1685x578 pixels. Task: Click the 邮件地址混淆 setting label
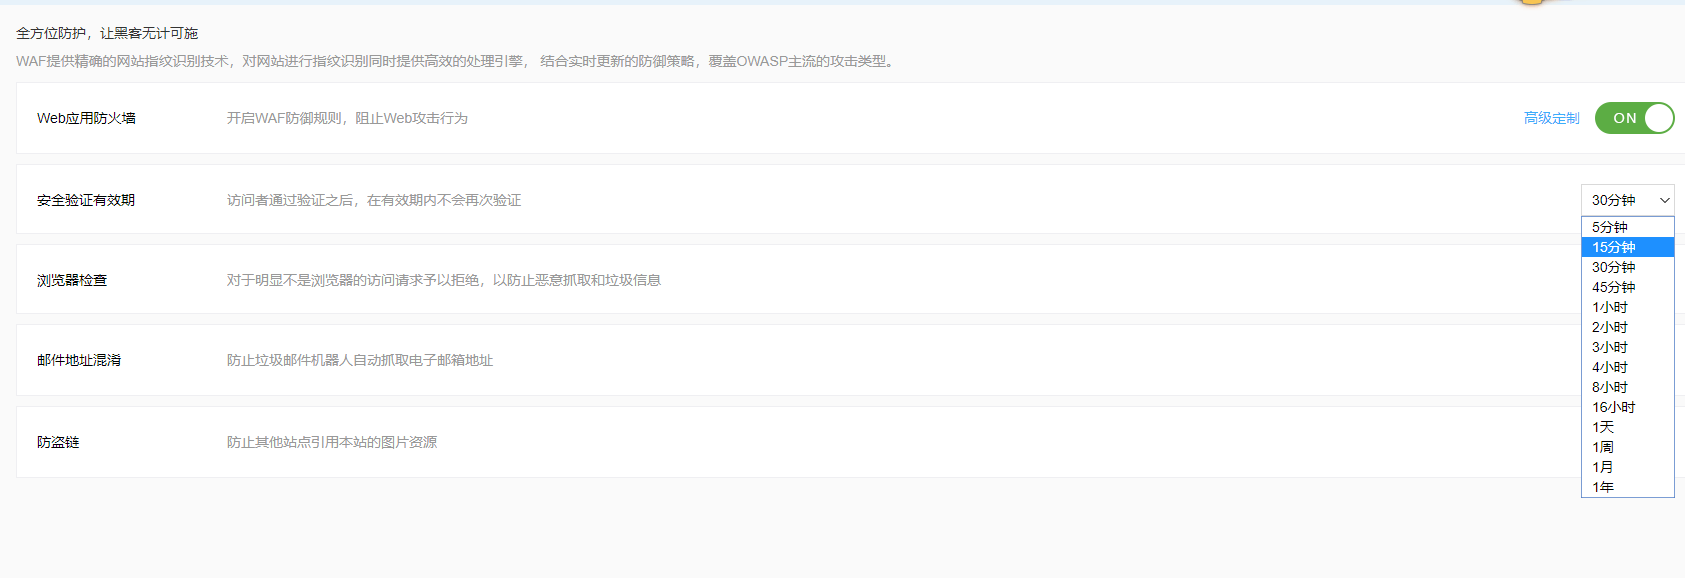[79, 360]
